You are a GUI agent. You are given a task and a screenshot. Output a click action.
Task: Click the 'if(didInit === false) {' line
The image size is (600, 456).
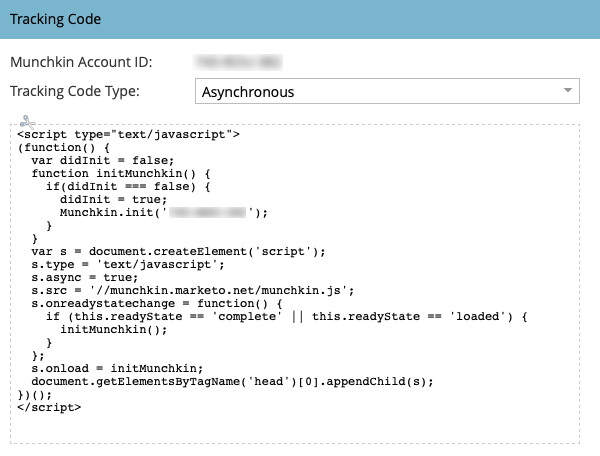point(128,186)
